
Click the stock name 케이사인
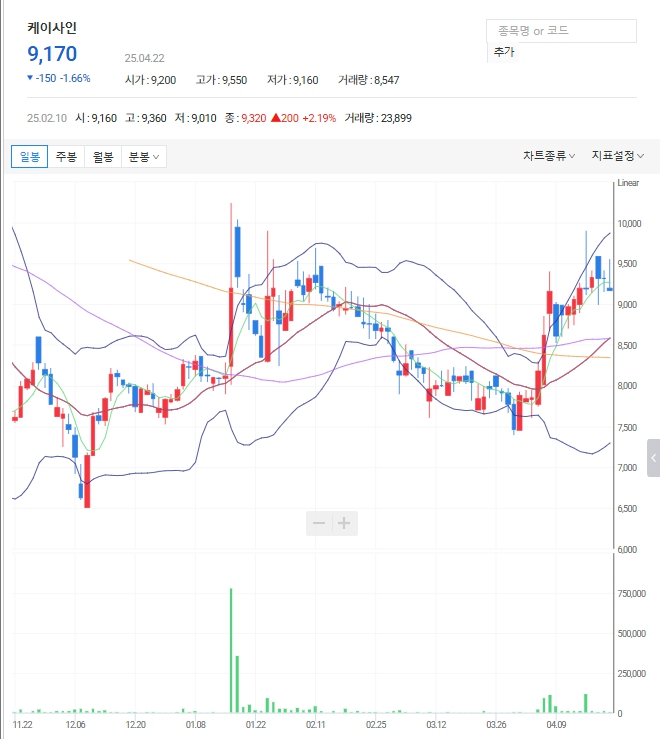pos(52,28)
